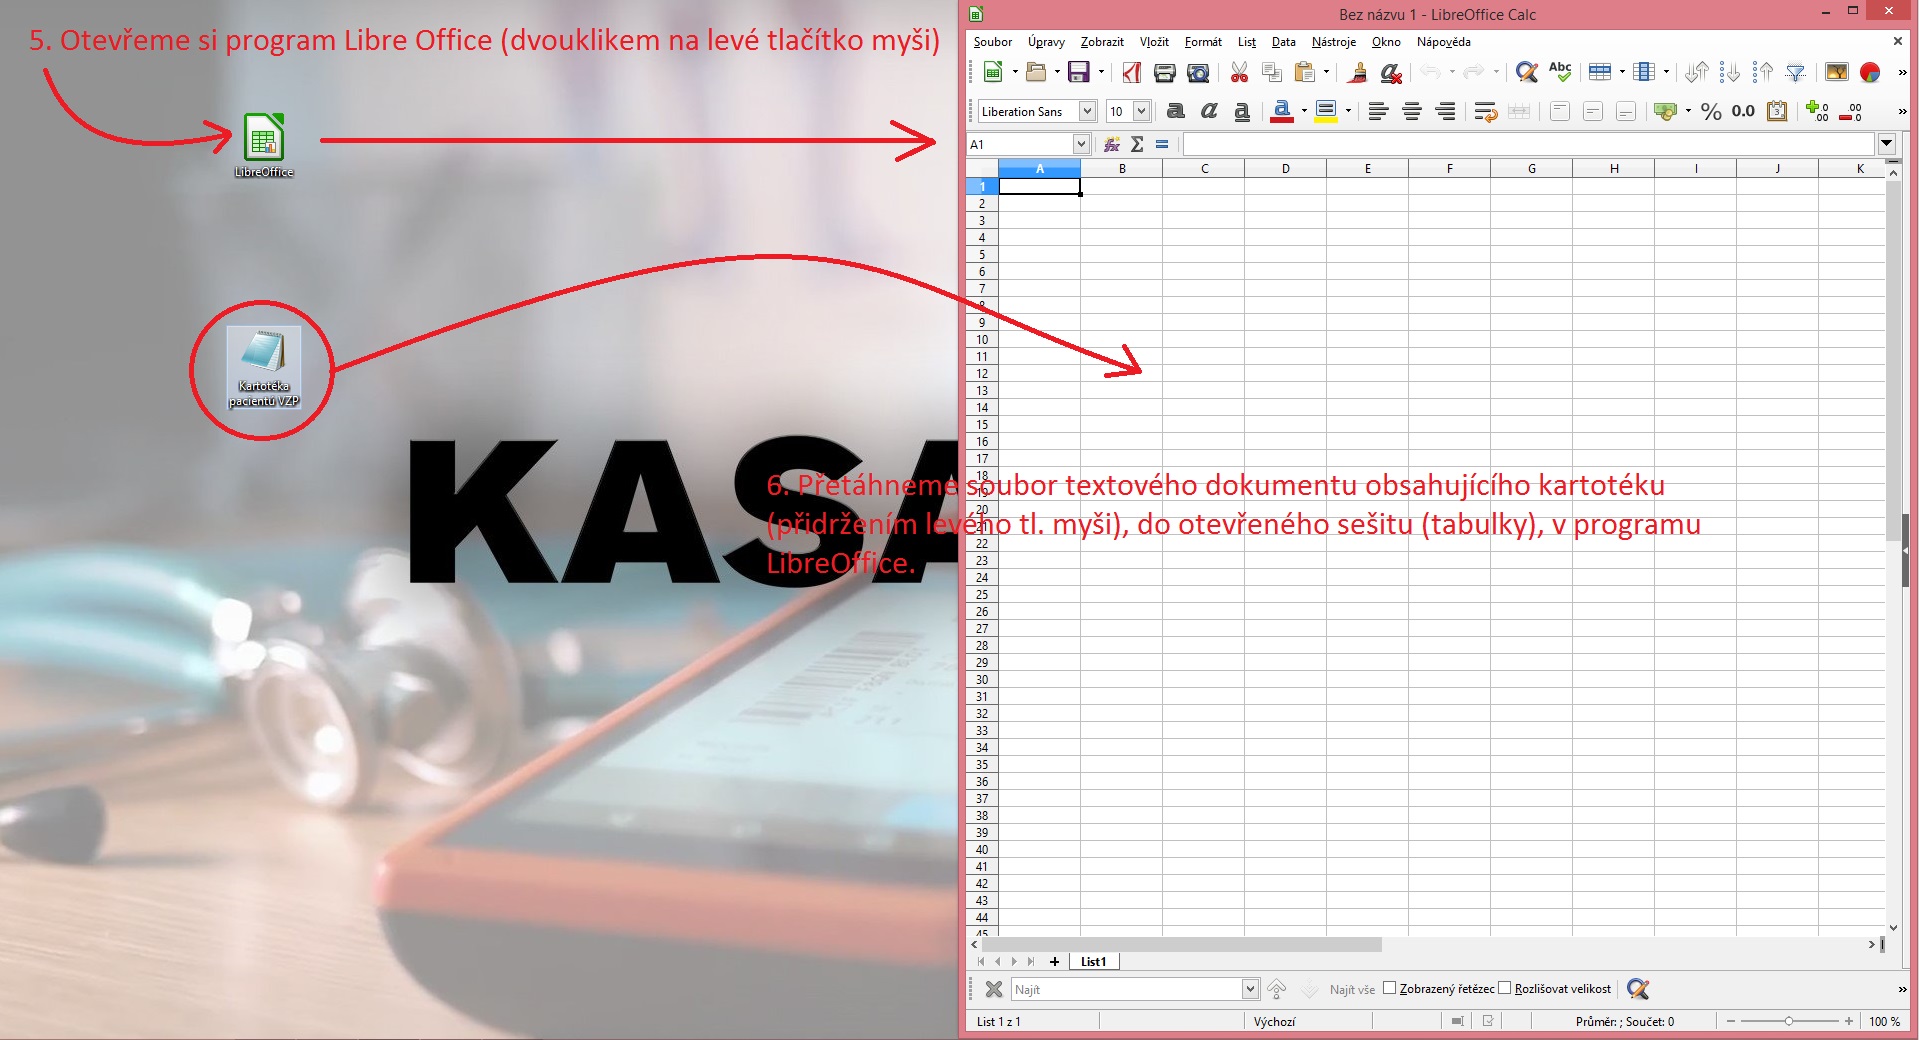Apply AutoFilter funnel icon
This screenshot has width=1919, height=1040.
pos(1797,72)
